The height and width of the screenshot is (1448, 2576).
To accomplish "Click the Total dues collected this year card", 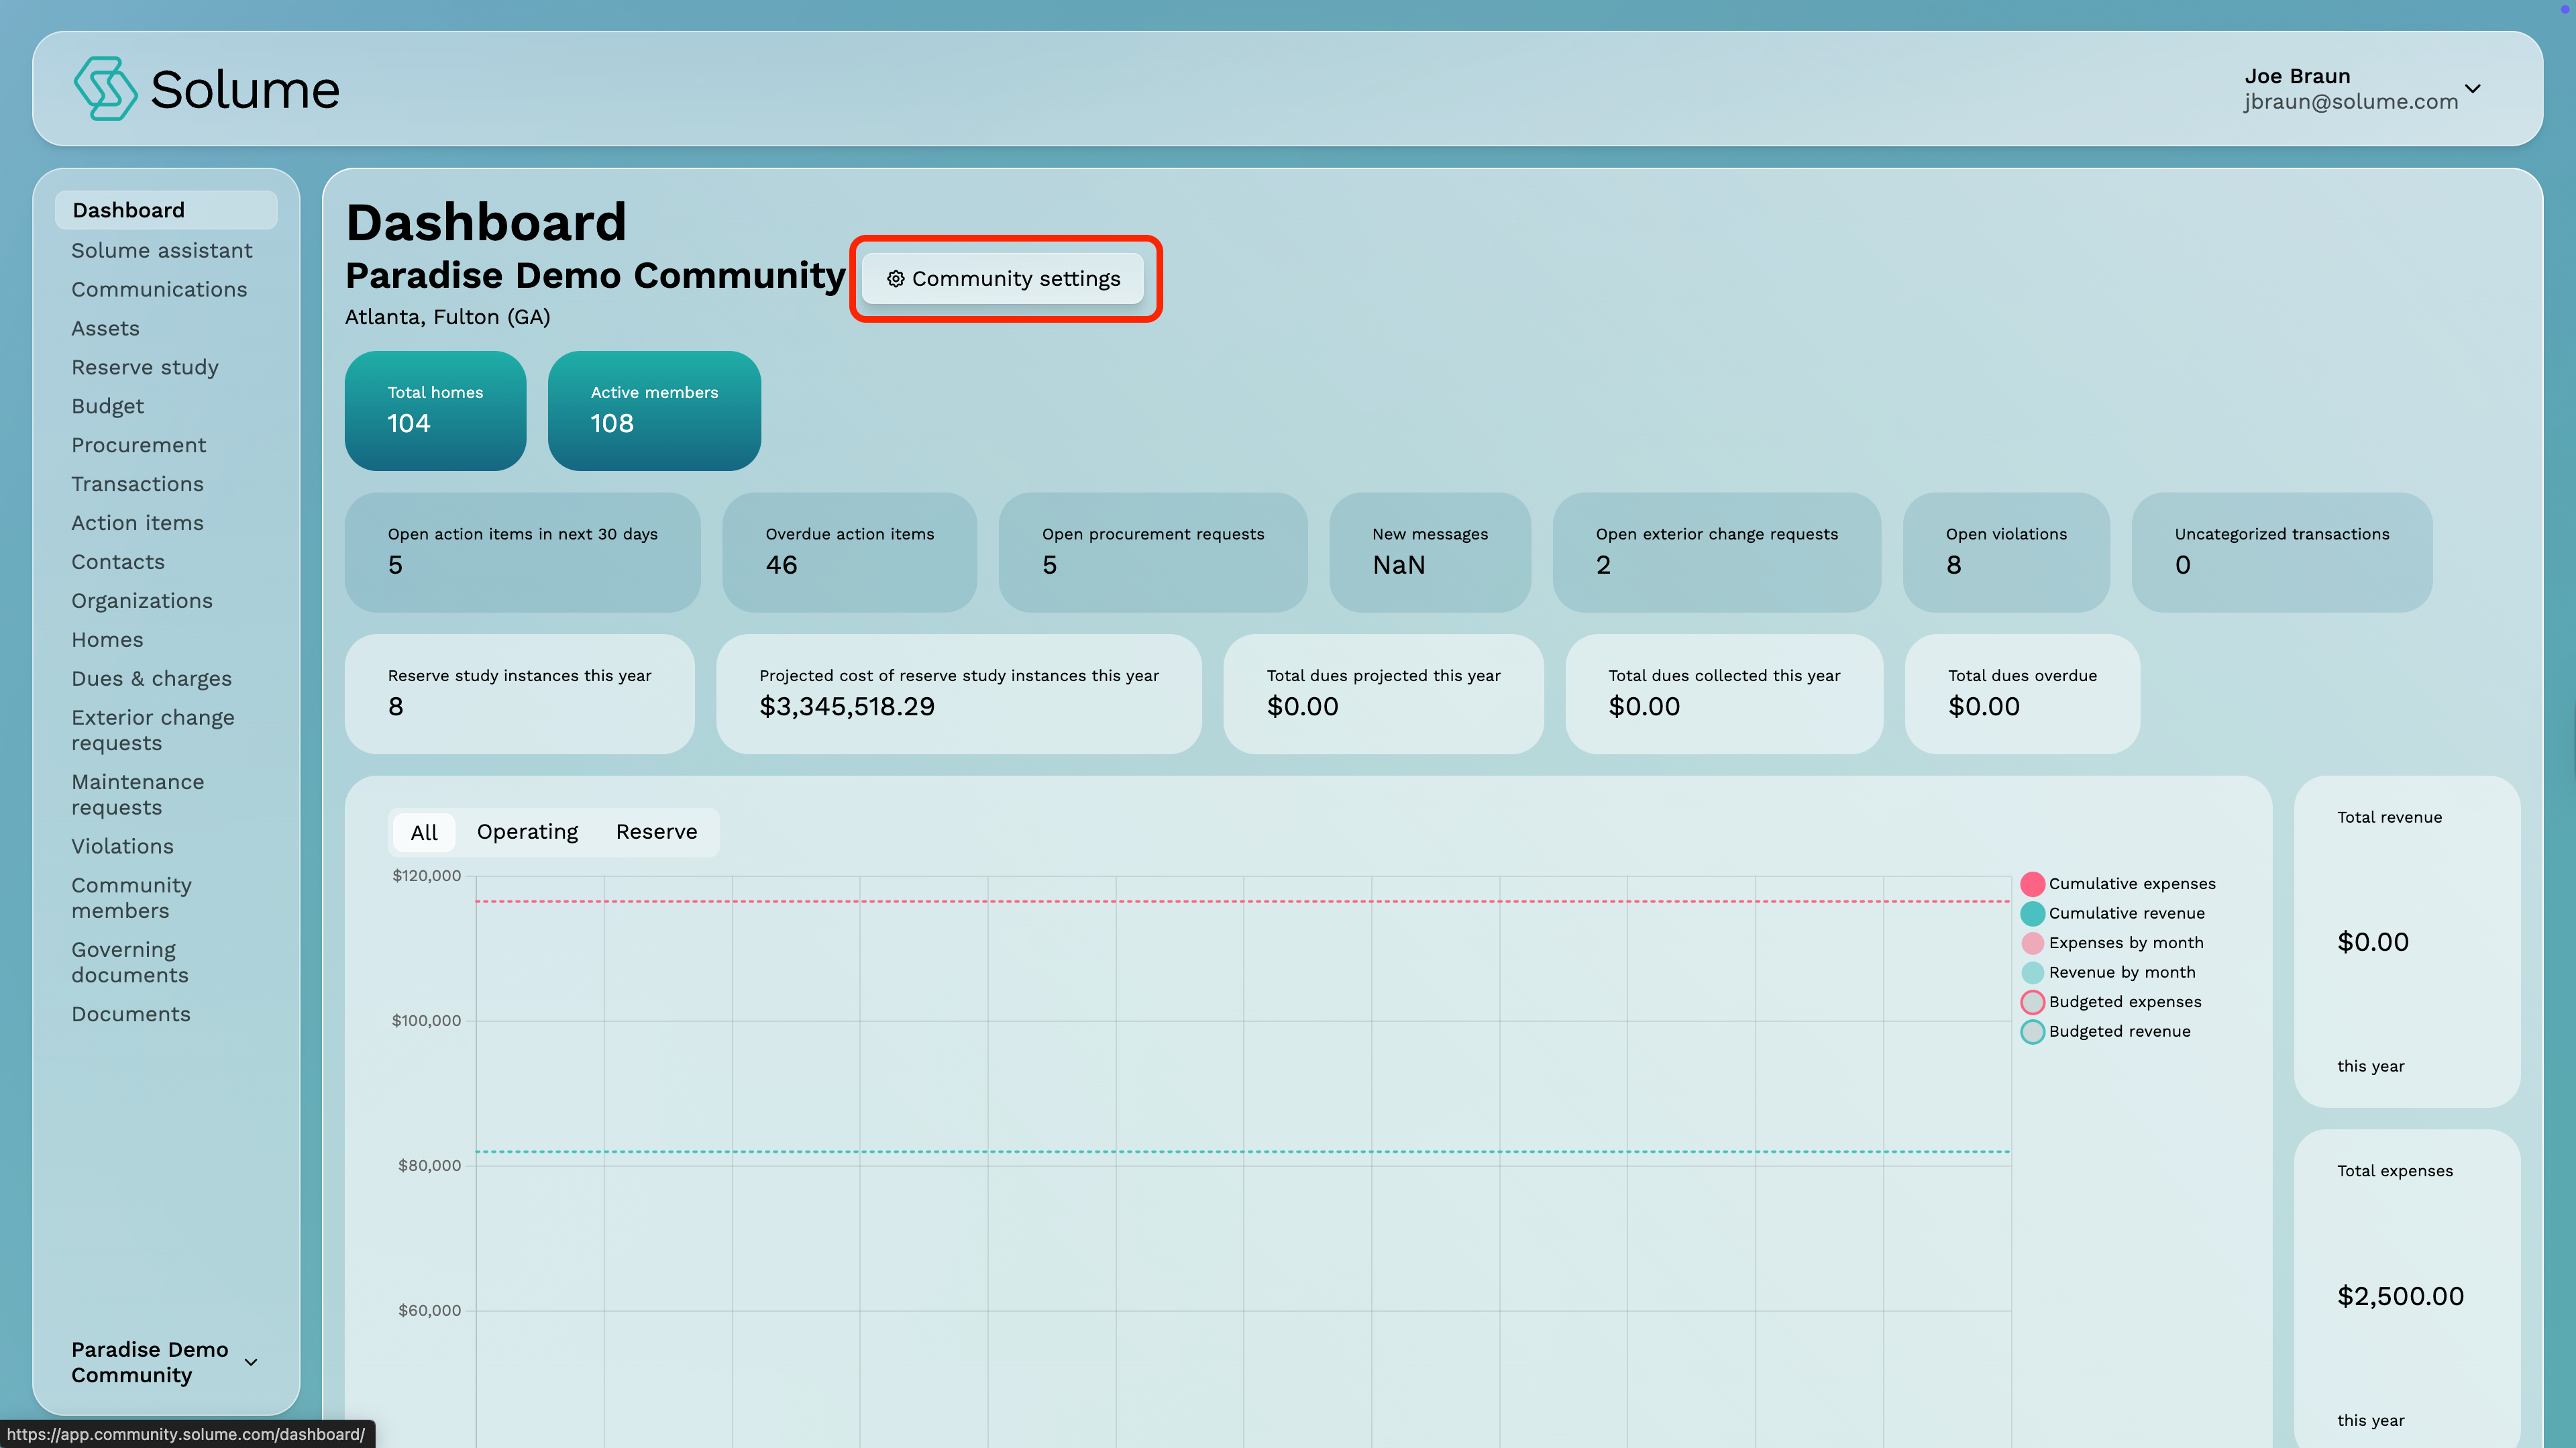I will tap(1724, 694).
